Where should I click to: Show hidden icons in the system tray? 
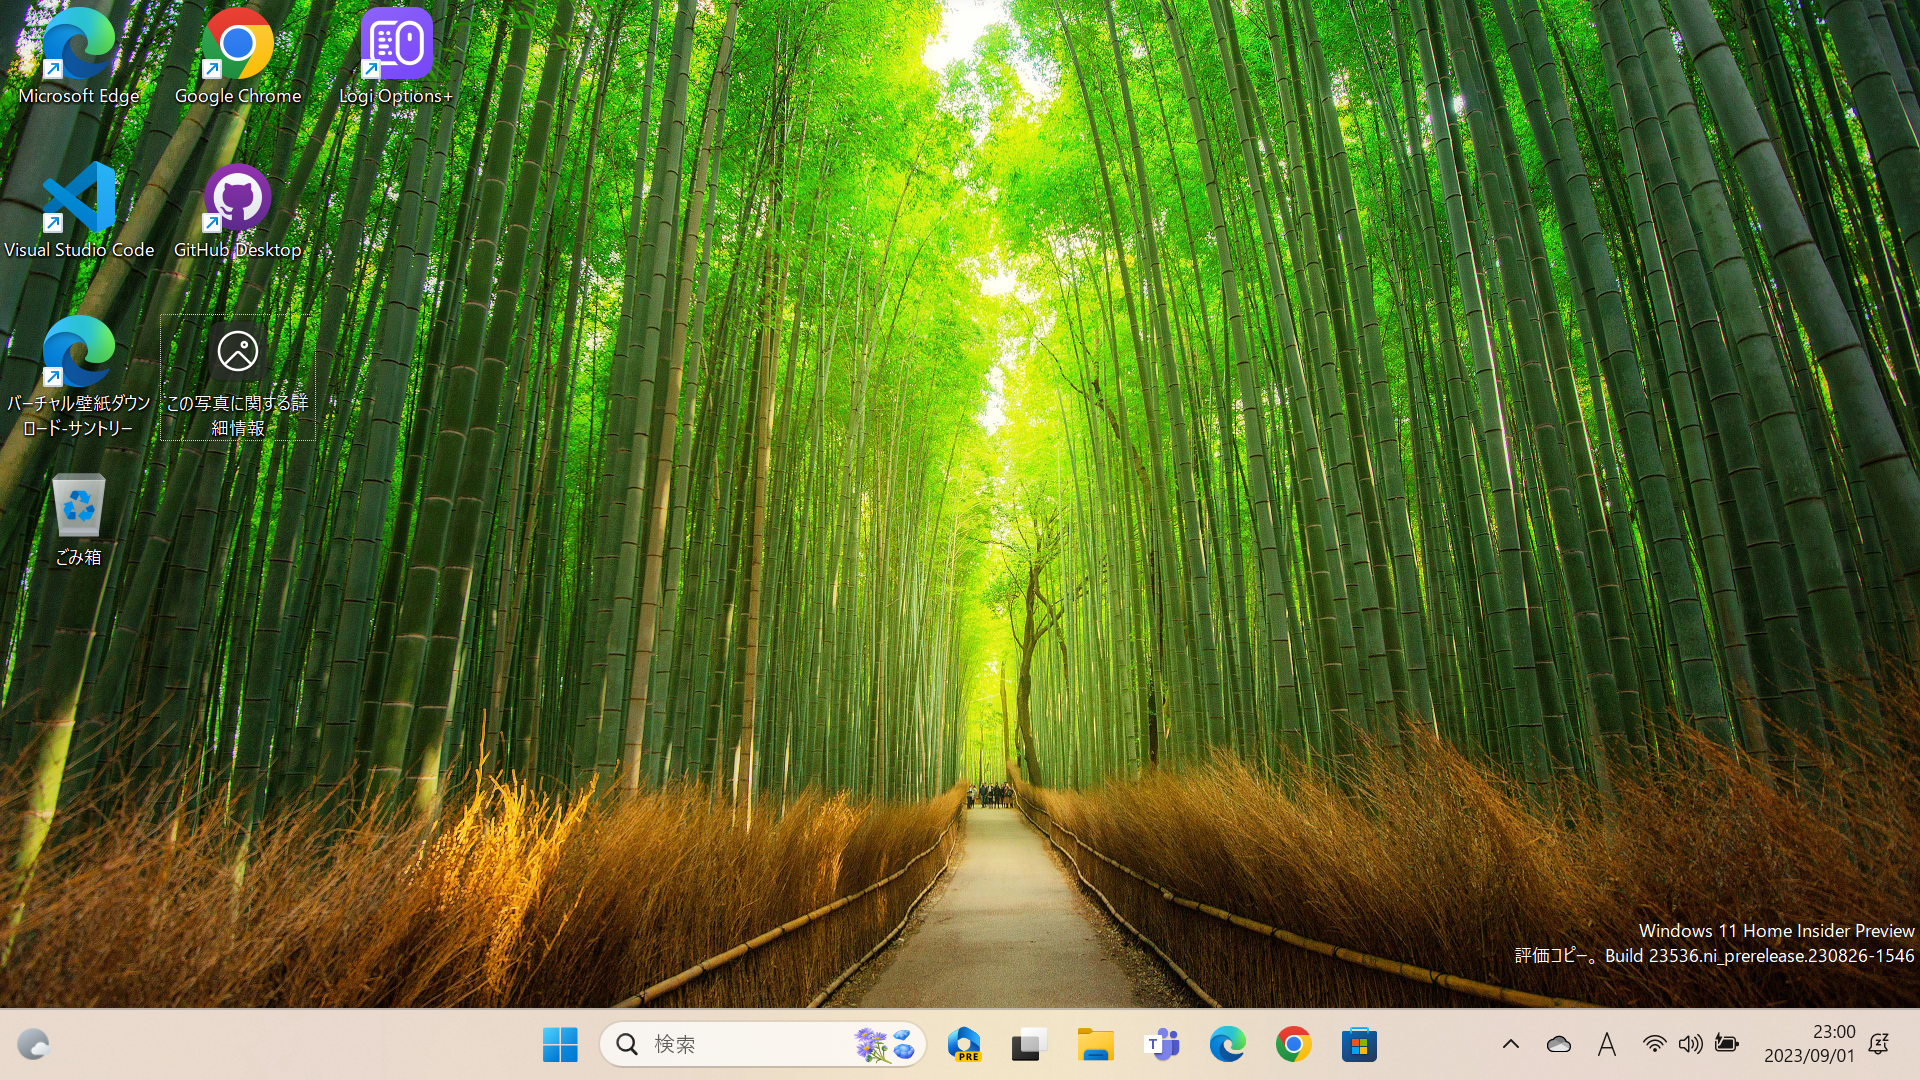click(x=1511, y=1044)
